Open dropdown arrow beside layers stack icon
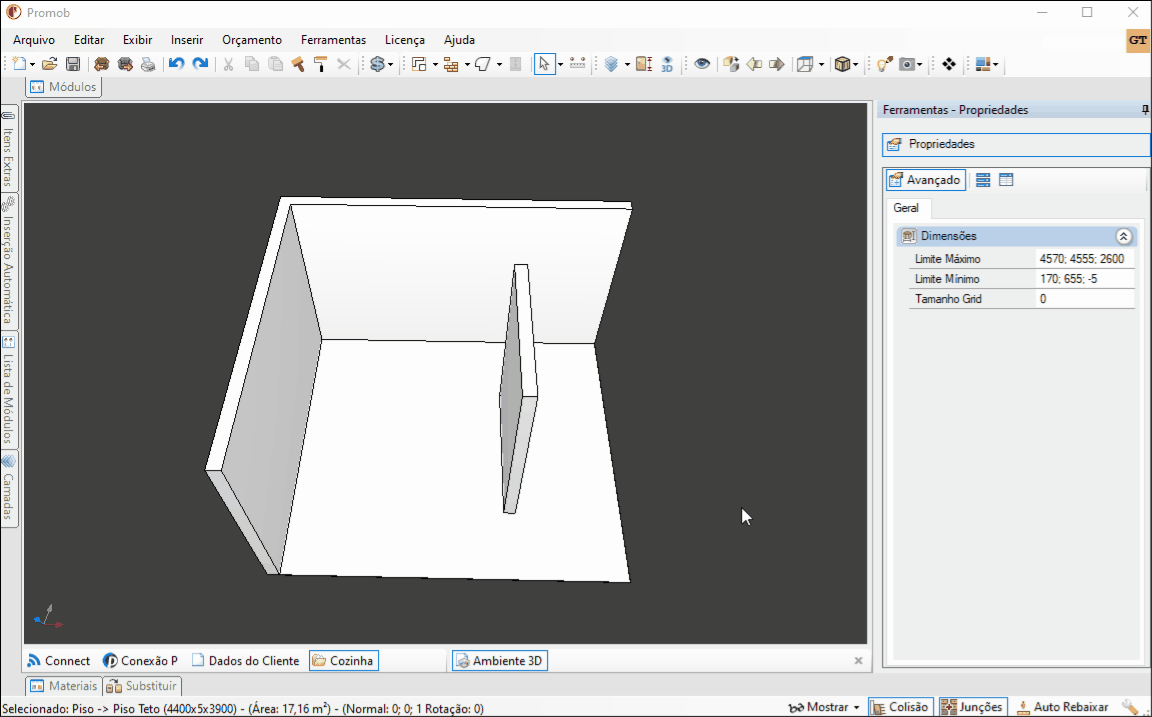1152x717 pixels. [627, 65]
